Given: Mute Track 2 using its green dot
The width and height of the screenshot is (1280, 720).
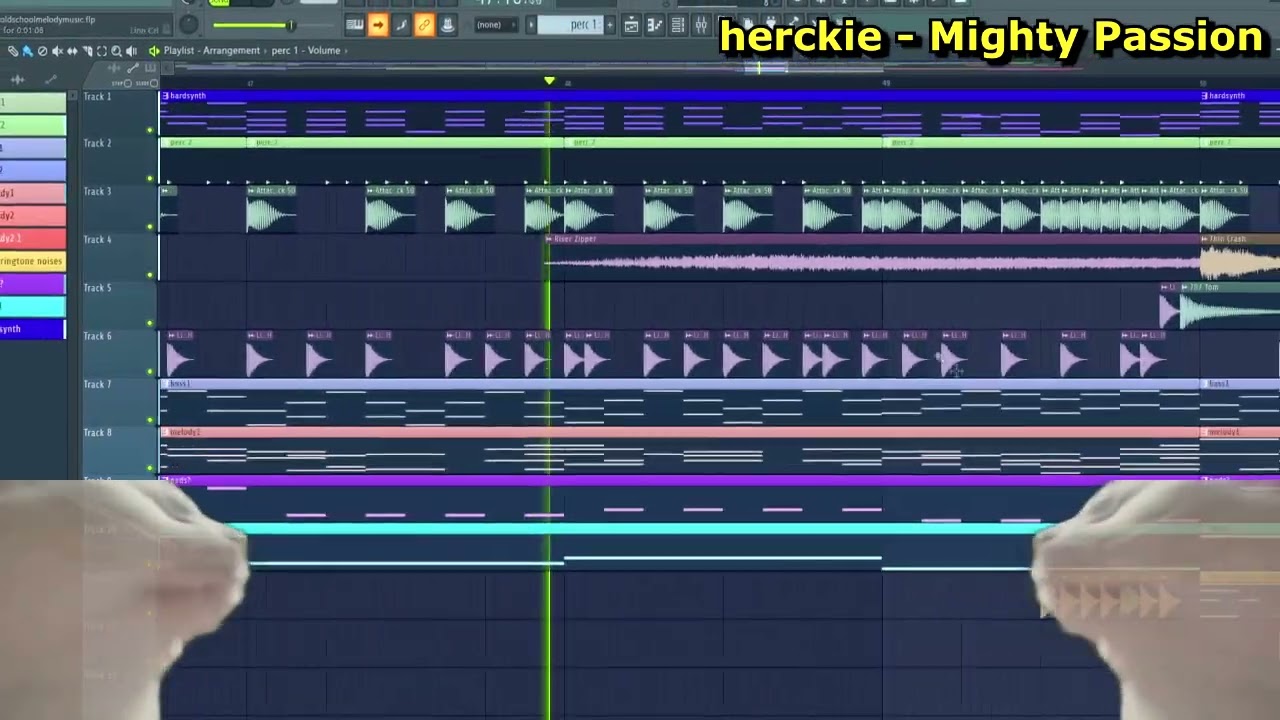Looking at the screenshot, I should 150,178.
